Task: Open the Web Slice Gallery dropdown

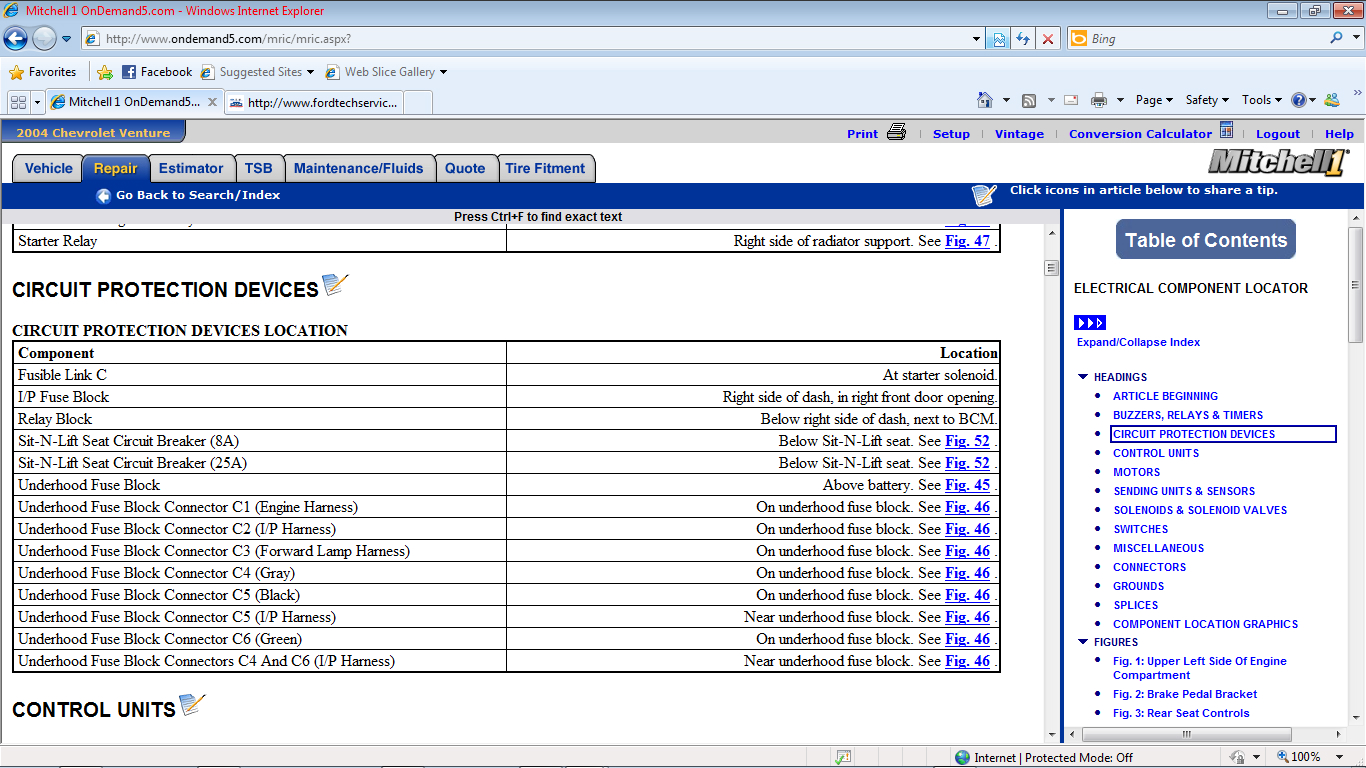Action: 443,72
